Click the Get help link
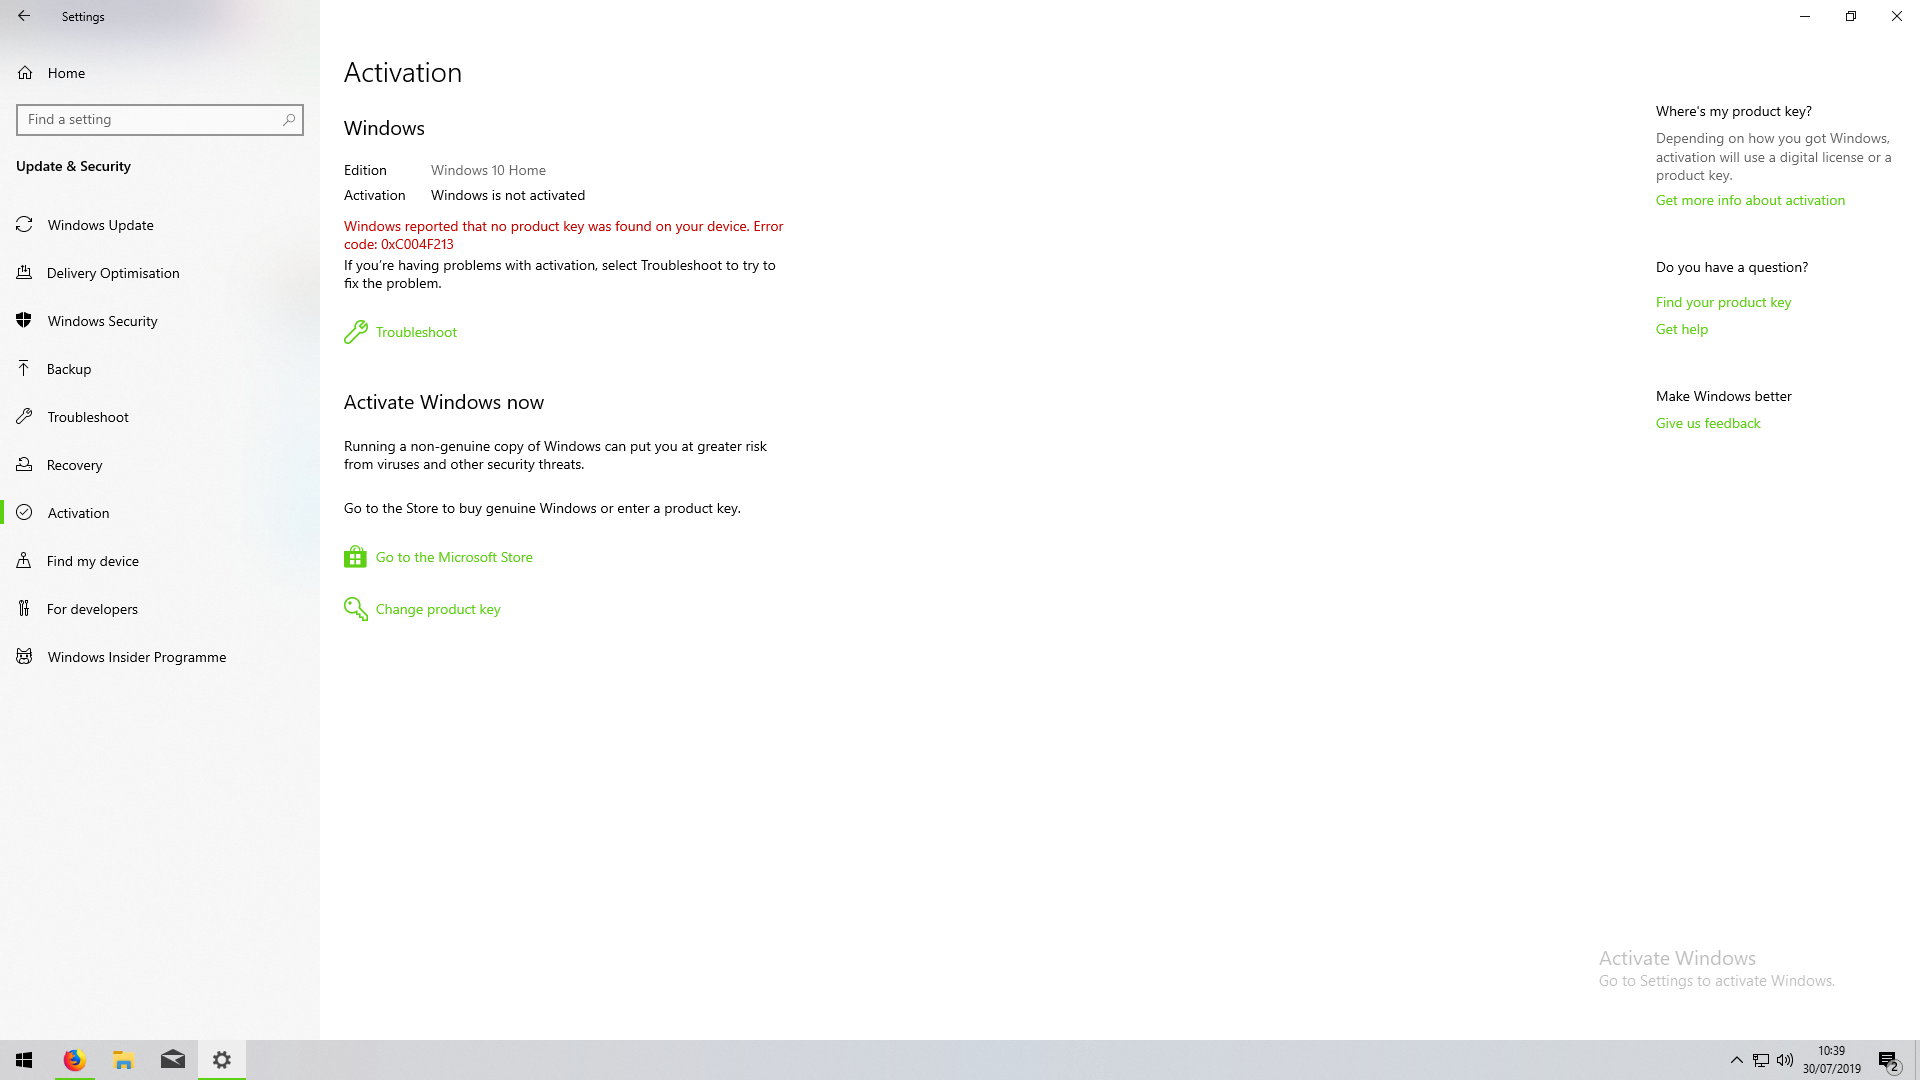Screen dimensions: 1920x1080 click(x=1682, y=329)
